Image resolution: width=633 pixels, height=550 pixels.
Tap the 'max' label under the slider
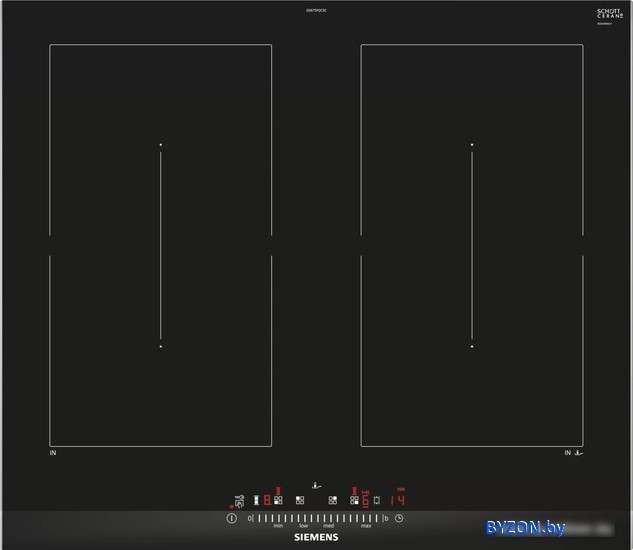[366, 526]
